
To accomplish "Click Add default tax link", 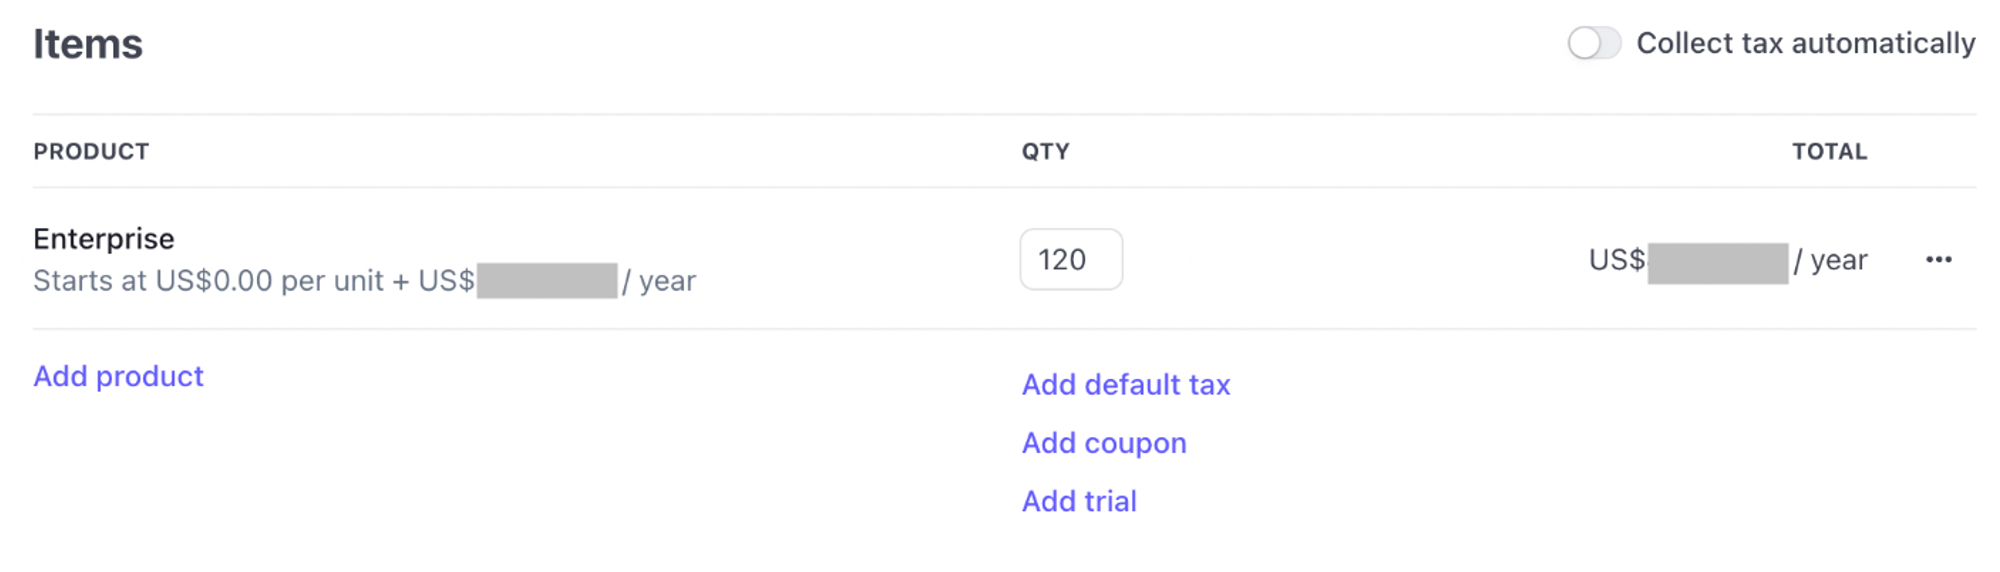I will coord(1125,385).
